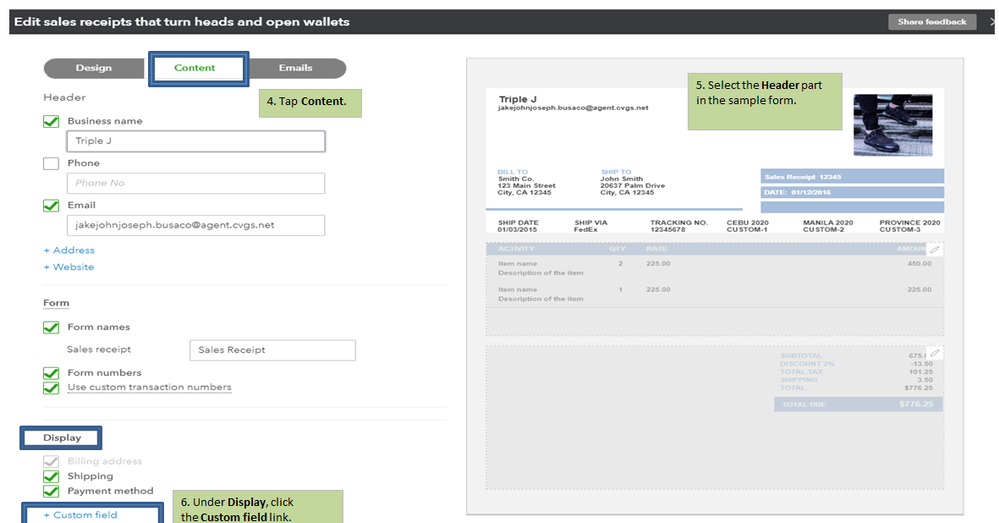Enable the Phone checkbox

51,163
